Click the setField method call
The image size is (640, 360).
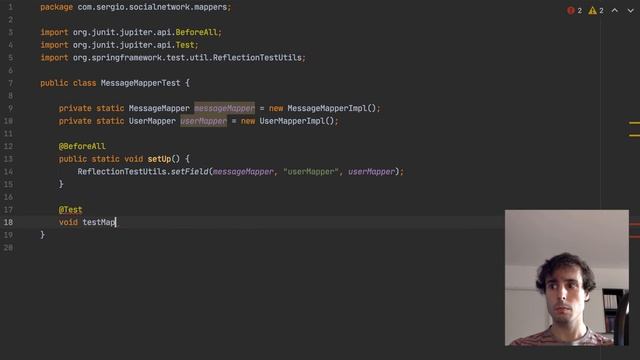coord(189,171)
